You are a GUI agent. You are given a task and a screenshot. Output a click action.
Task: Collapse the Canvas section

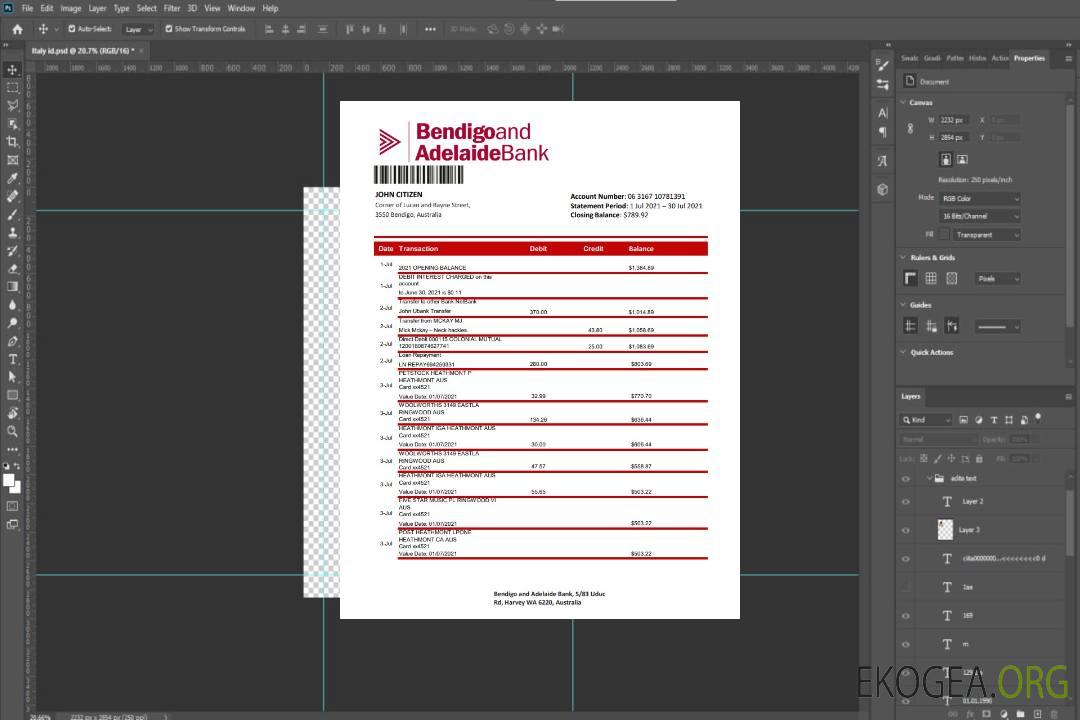point(903,102)
